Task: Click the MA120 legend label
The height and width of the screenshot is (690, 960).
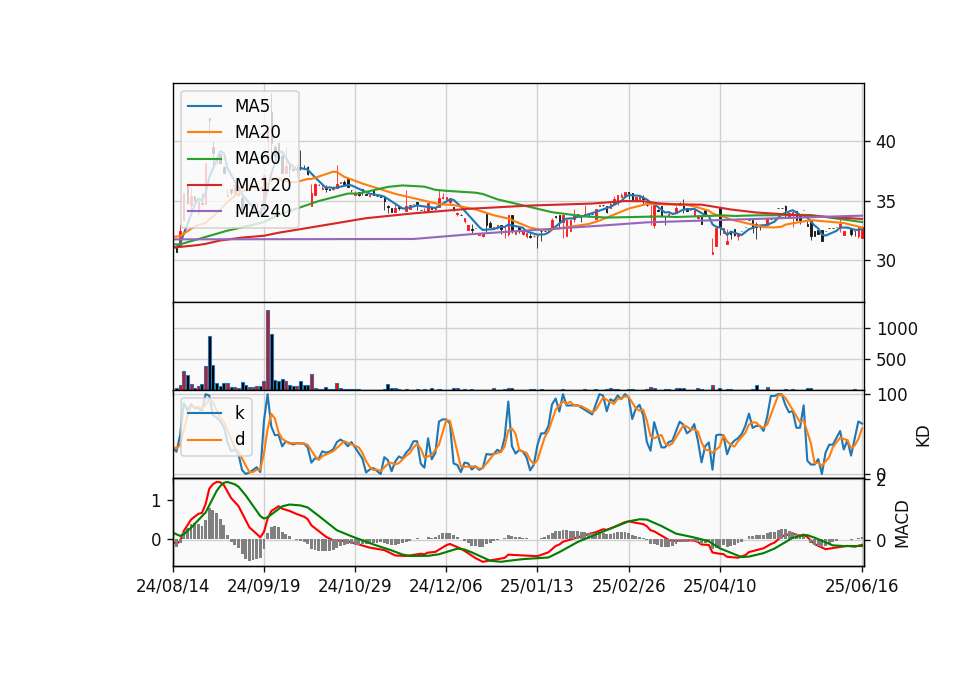Action: [263, 184]
